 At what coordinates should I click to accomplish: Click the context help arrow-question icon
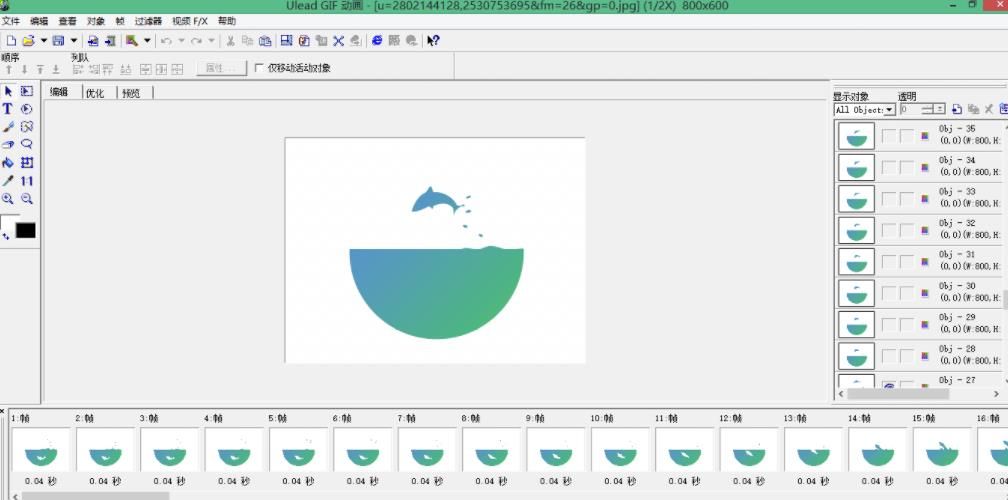[x=433, y=40]
